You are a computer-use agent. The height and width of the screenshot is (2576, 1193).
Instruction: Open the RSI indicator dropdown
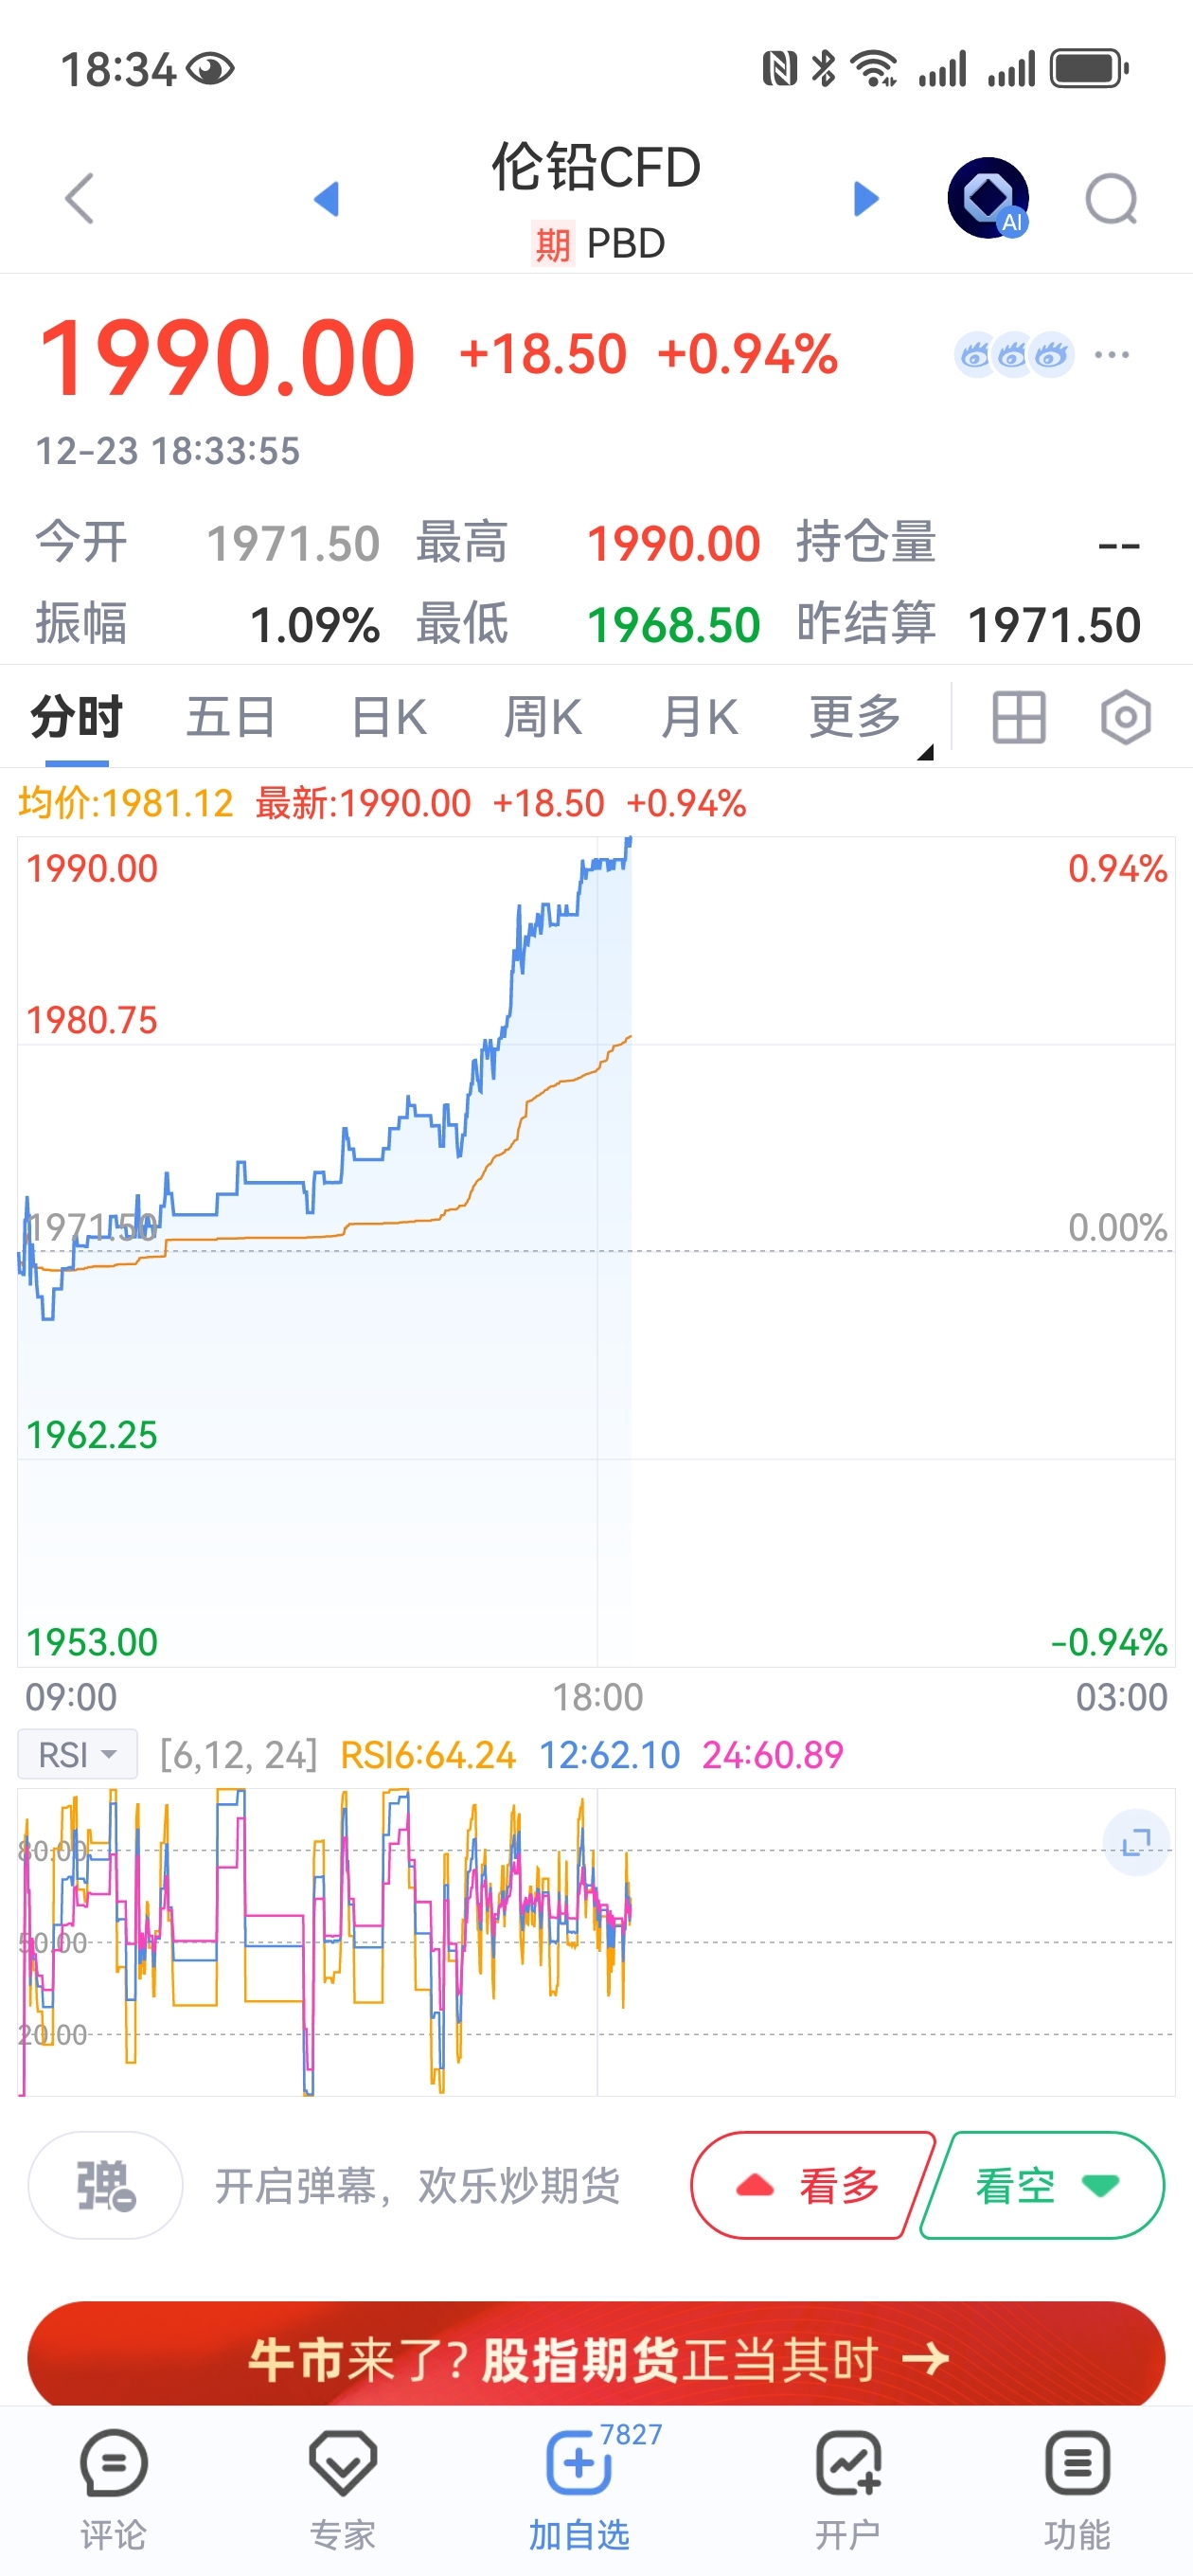tap(77, 1754)
